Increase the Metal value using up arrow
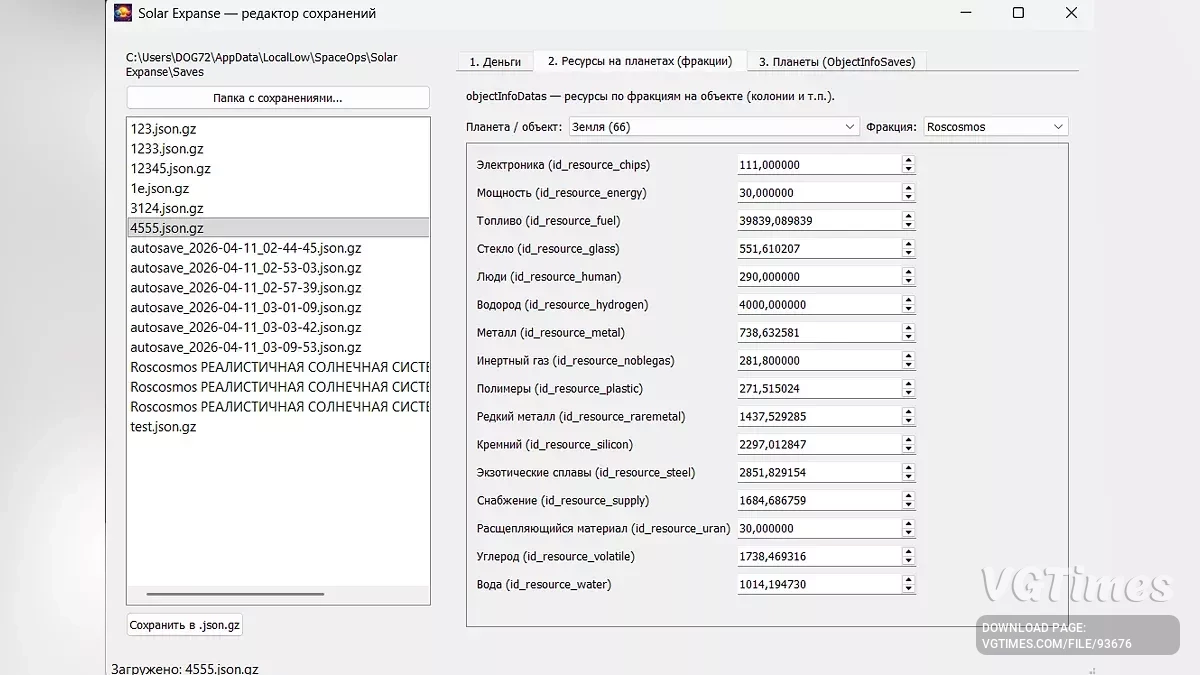 click(x=908, y=328)
